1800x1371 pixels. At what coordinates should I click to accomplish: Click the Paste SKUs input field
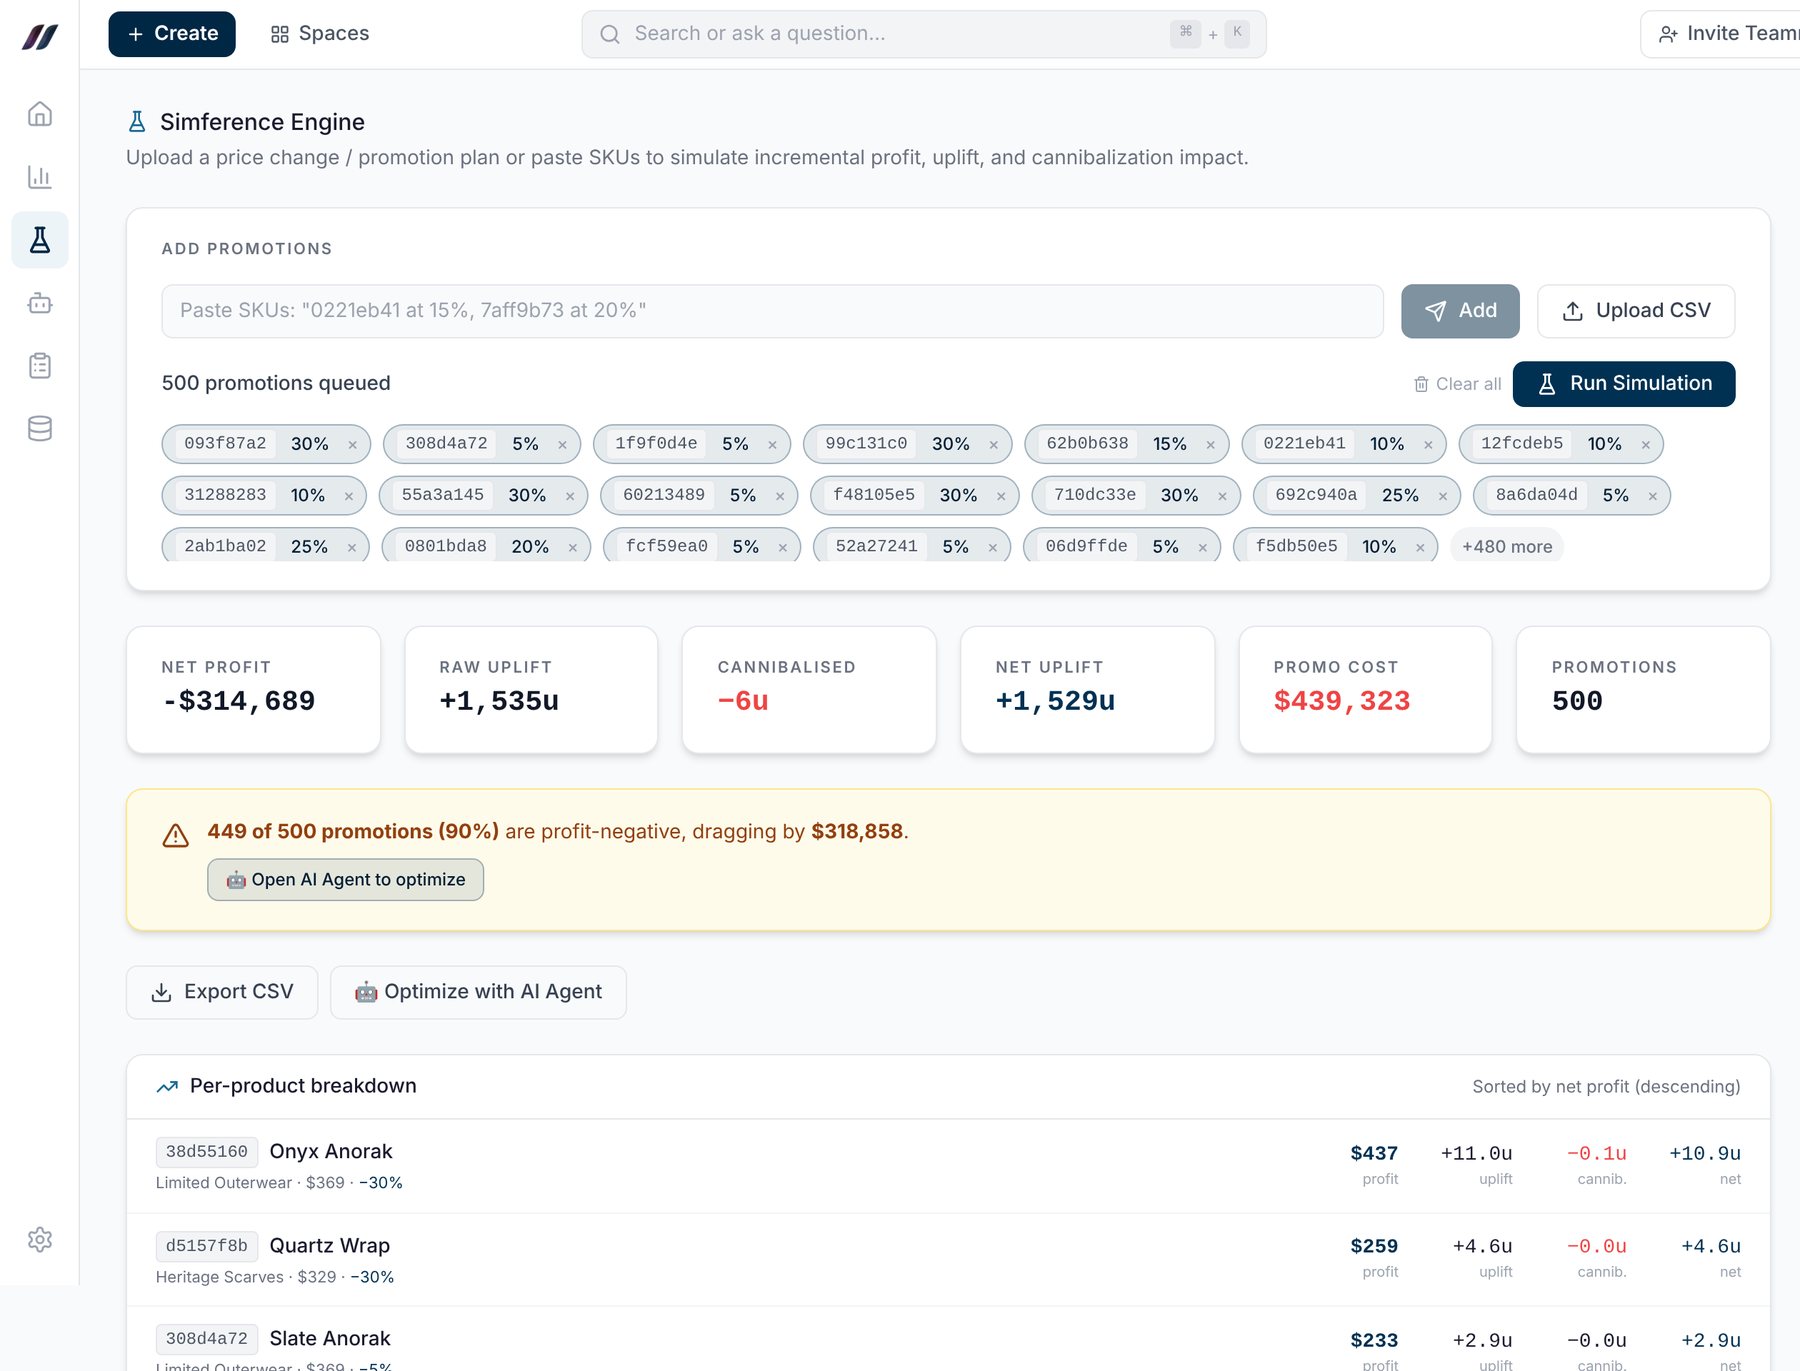click(x=772, y=311)
